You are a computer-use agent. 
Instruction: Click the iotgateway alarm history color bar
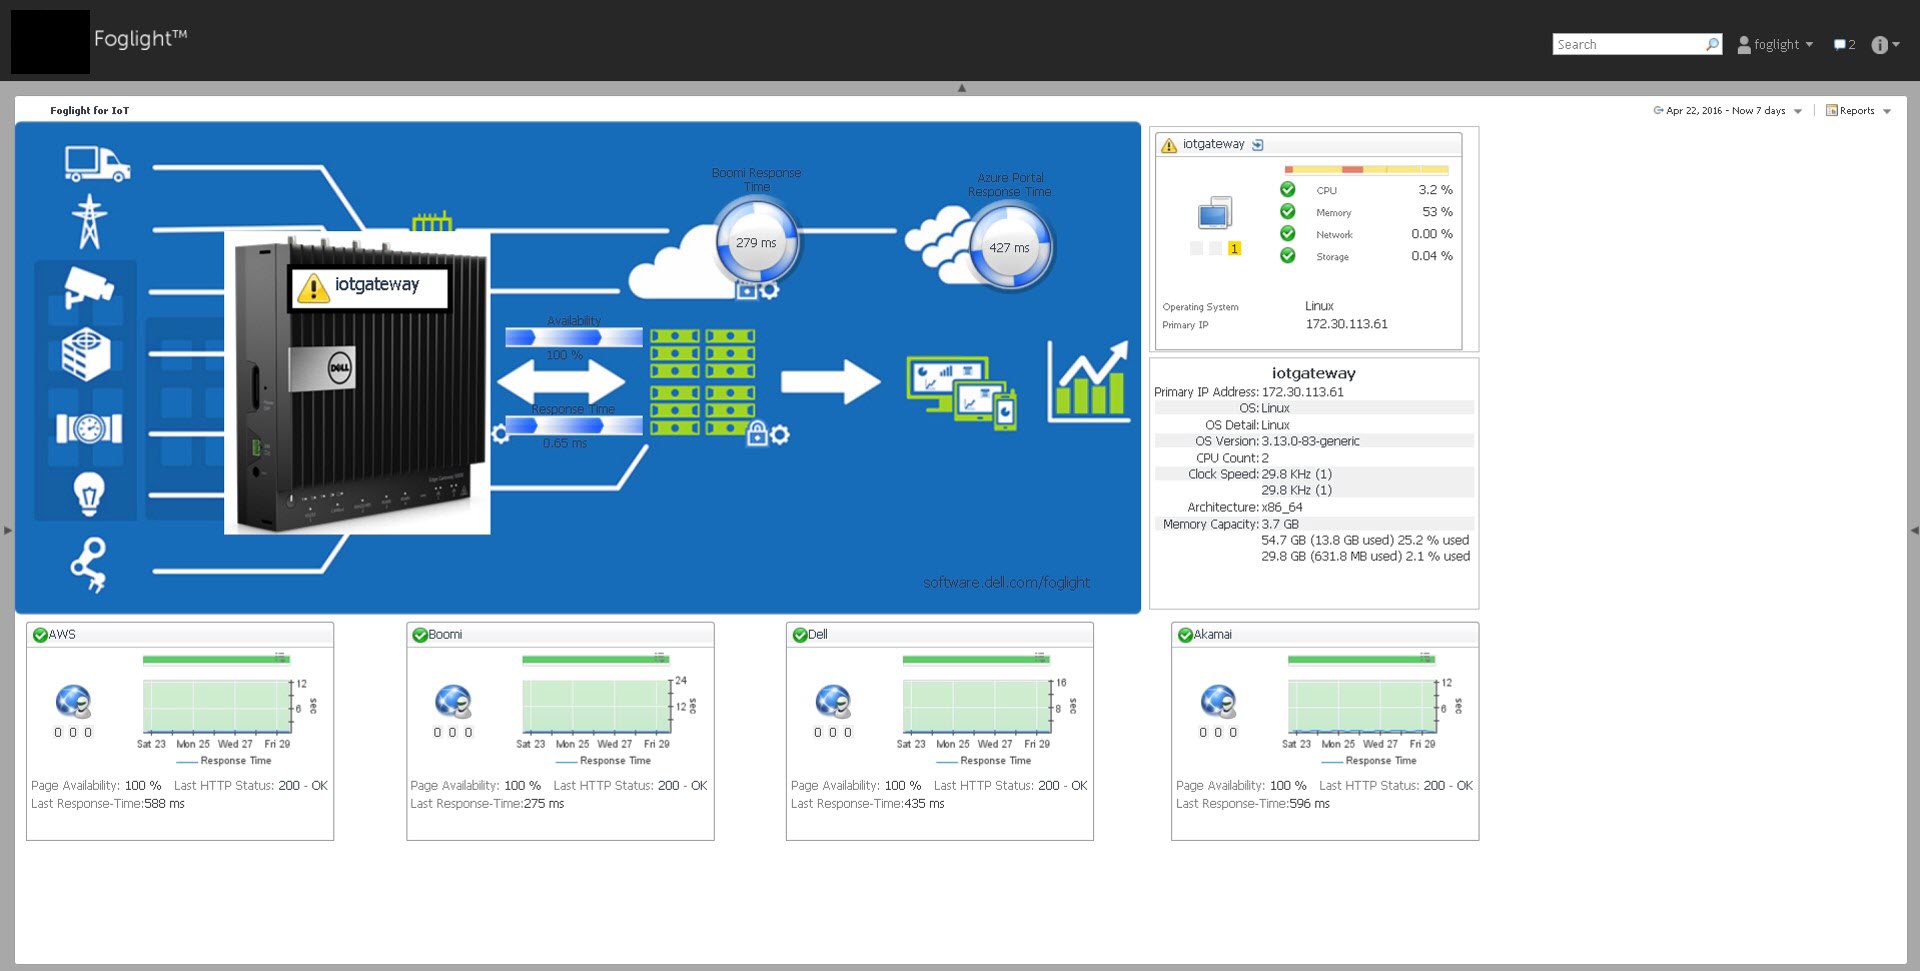pos(1366,169)
